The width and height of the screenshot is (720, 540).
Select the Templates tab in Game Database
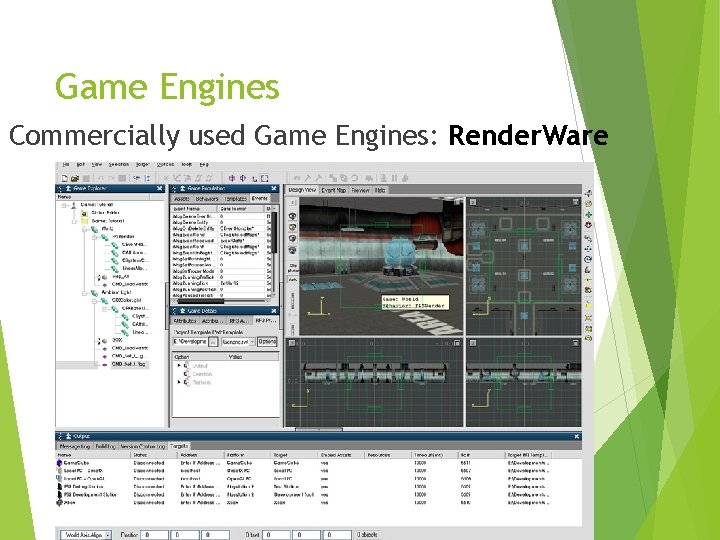pyautogui.click(x=236, y=199)
